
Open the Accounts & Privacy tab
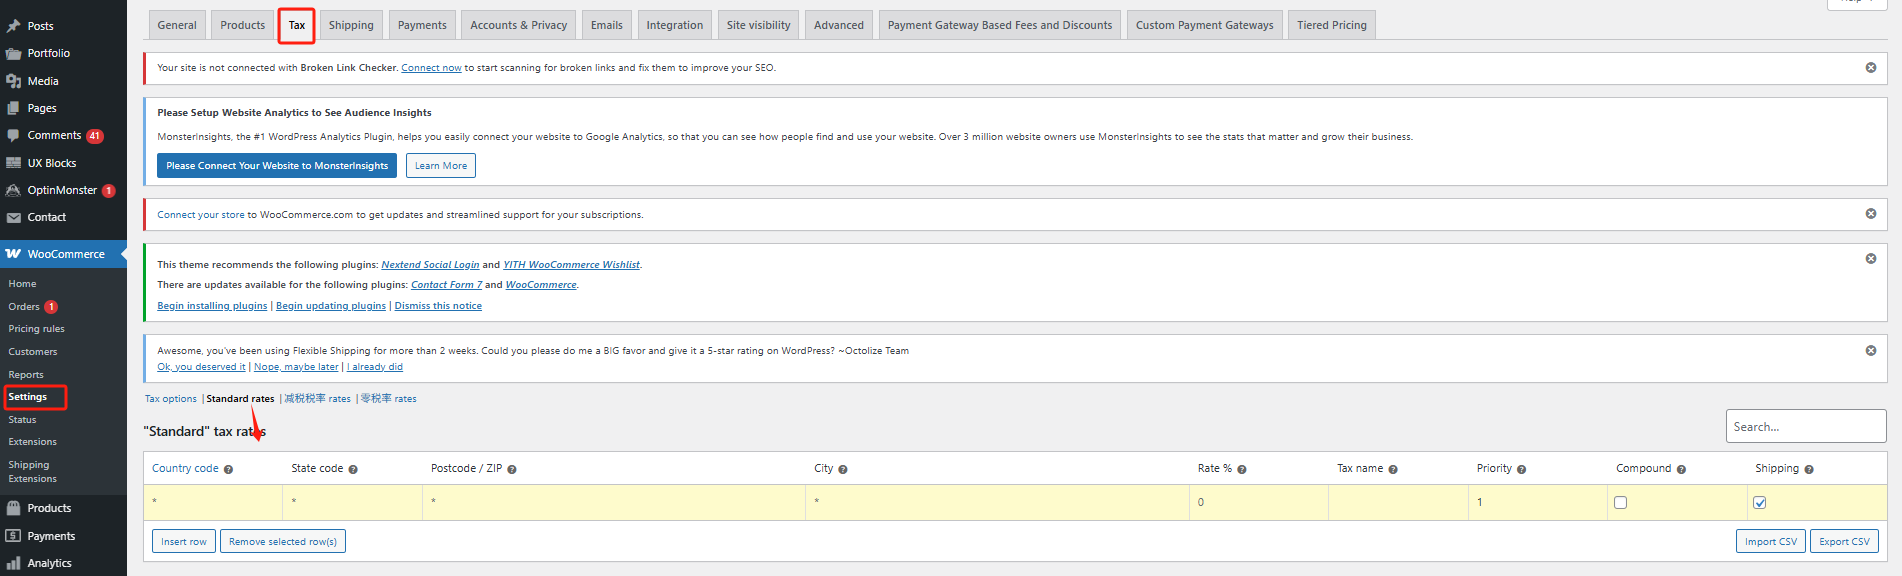pos(519,25)
